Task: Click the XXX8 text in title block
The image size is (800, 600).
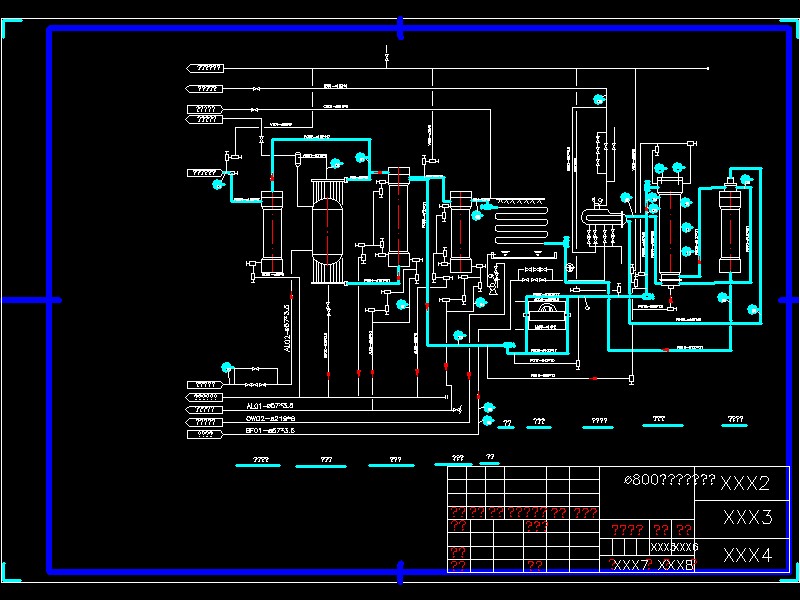Action: pos(676,565)
